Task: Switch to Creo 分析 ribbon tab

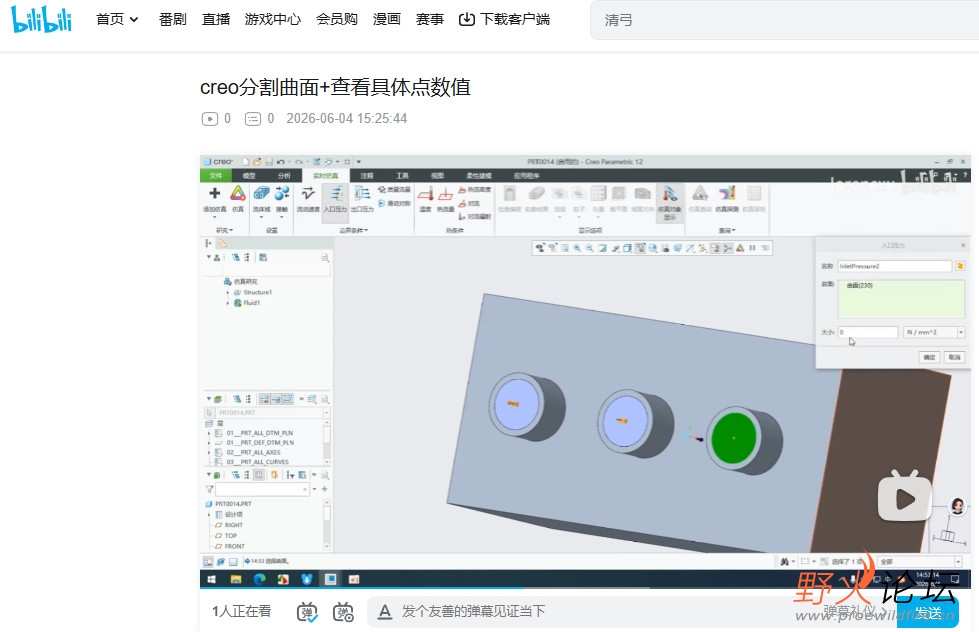Action: click(x=284, y=175)
